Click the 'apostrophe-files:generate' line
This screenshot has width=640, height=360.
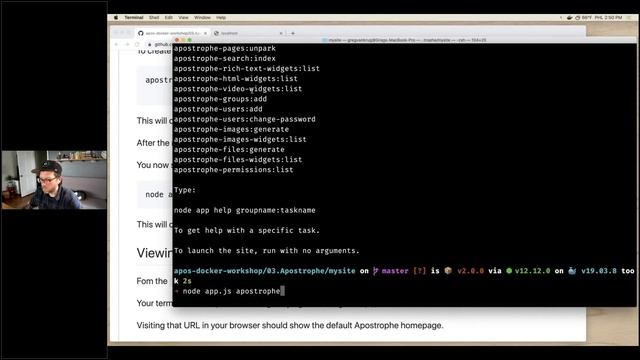[x=229, y=149]
